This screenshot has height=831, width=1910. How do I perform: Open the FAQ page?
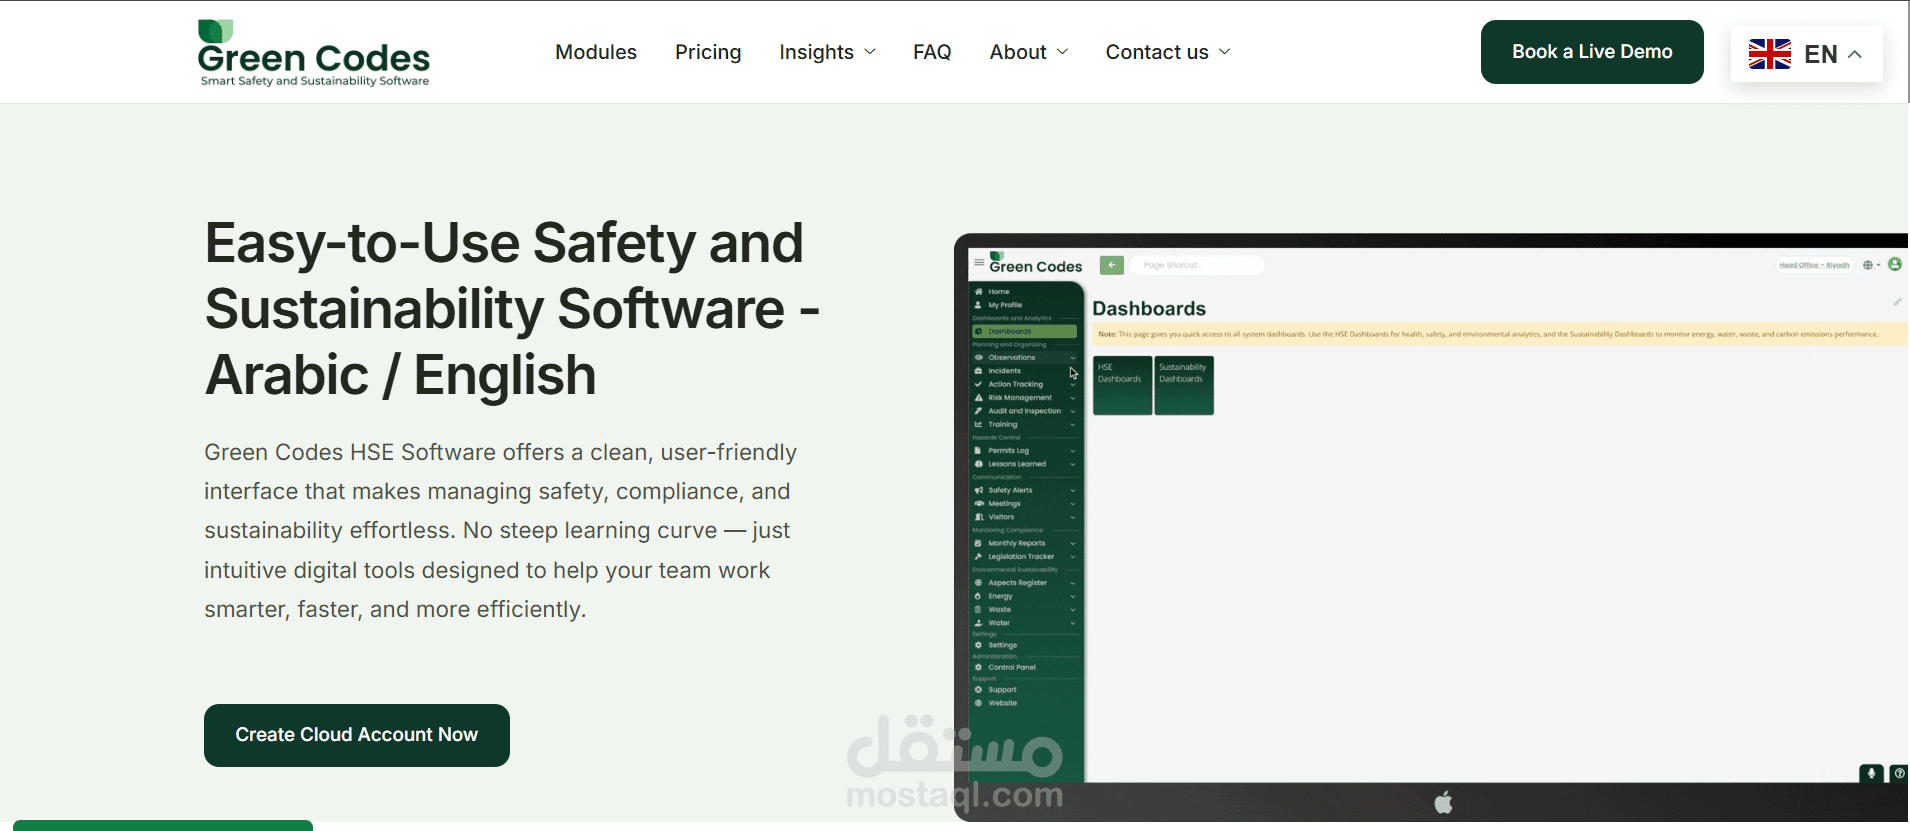[x=932, y=52]
